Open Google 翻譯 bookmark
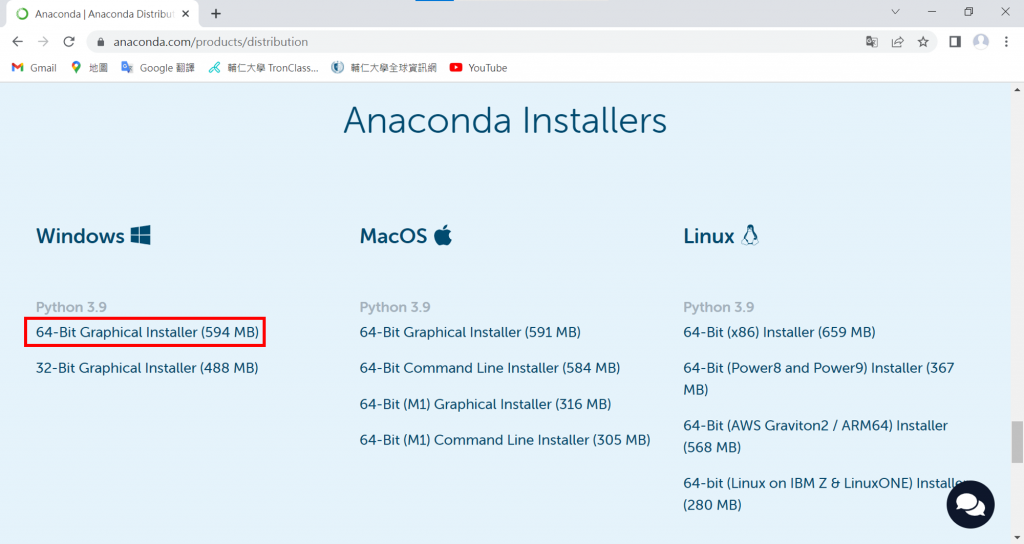1024x544 pixels. [x=158, y=68]
